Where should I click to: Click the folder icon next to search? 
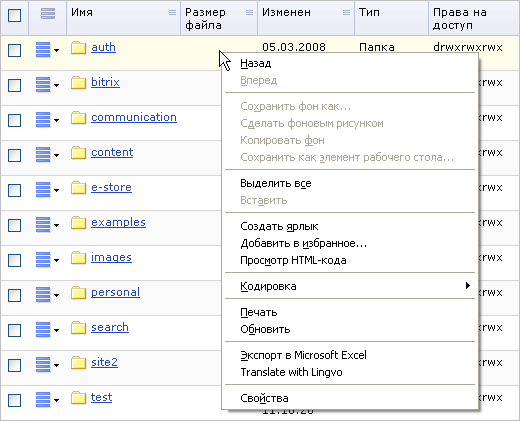tap(78, 328)
